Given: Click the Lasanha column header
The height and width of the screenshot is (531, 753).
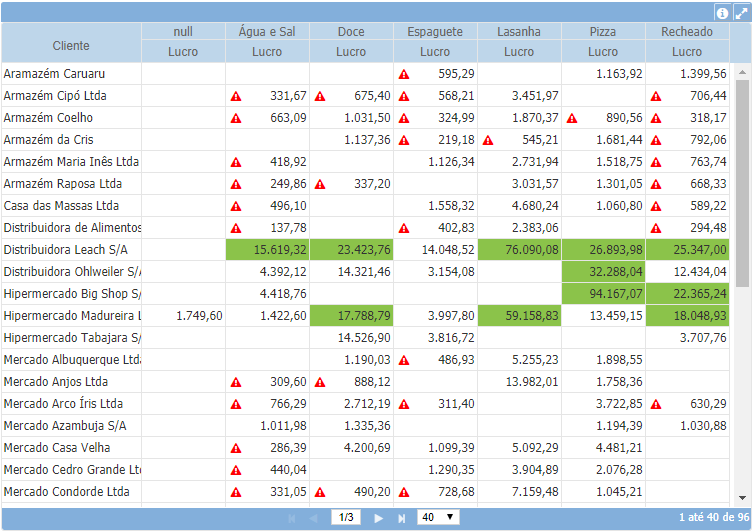Looking at the screenshot, I should 519,32.
